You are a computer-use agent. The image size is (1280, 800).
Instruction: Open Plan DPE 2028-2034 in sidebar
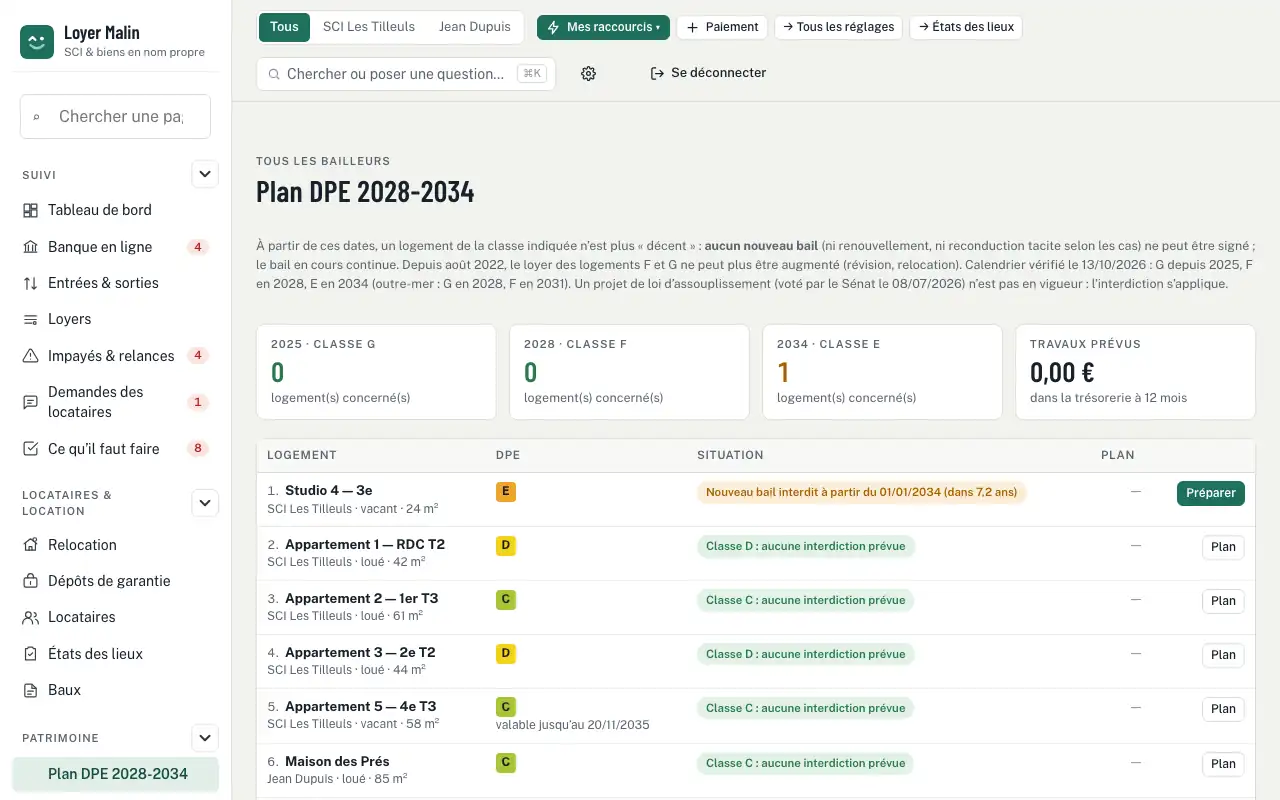click(x=115, y=774)
